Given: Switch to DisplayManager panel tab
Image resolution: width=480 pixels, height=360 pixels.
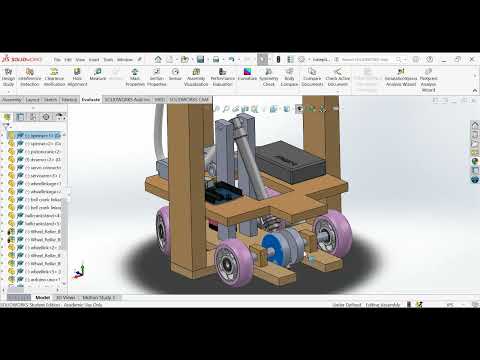Looking at the screenshot, I should pos(59,117).
